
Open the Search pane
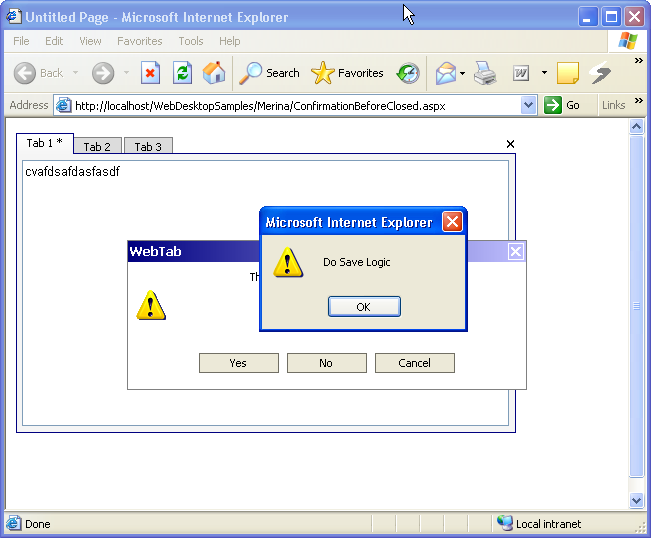[x=270, y=73]
